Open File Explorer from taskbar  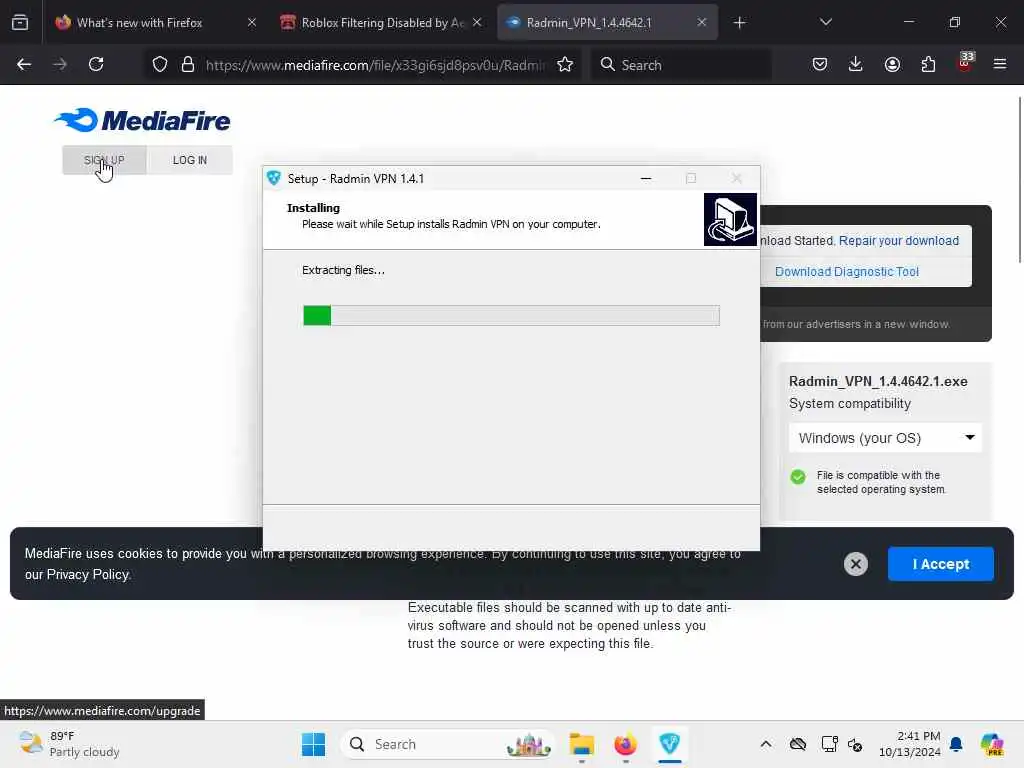pyautogui.click(x=581, y=744)
